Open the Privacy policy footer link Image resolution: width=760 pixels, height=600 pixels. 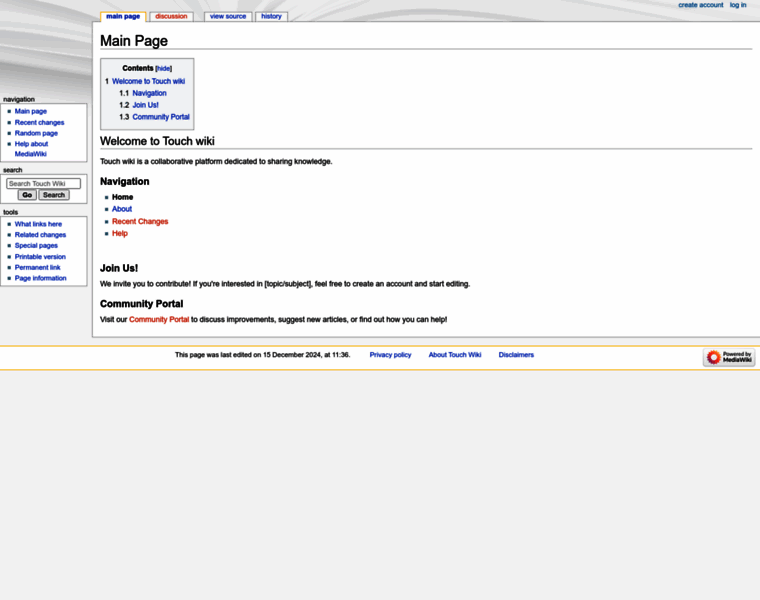tap(390, 355)
